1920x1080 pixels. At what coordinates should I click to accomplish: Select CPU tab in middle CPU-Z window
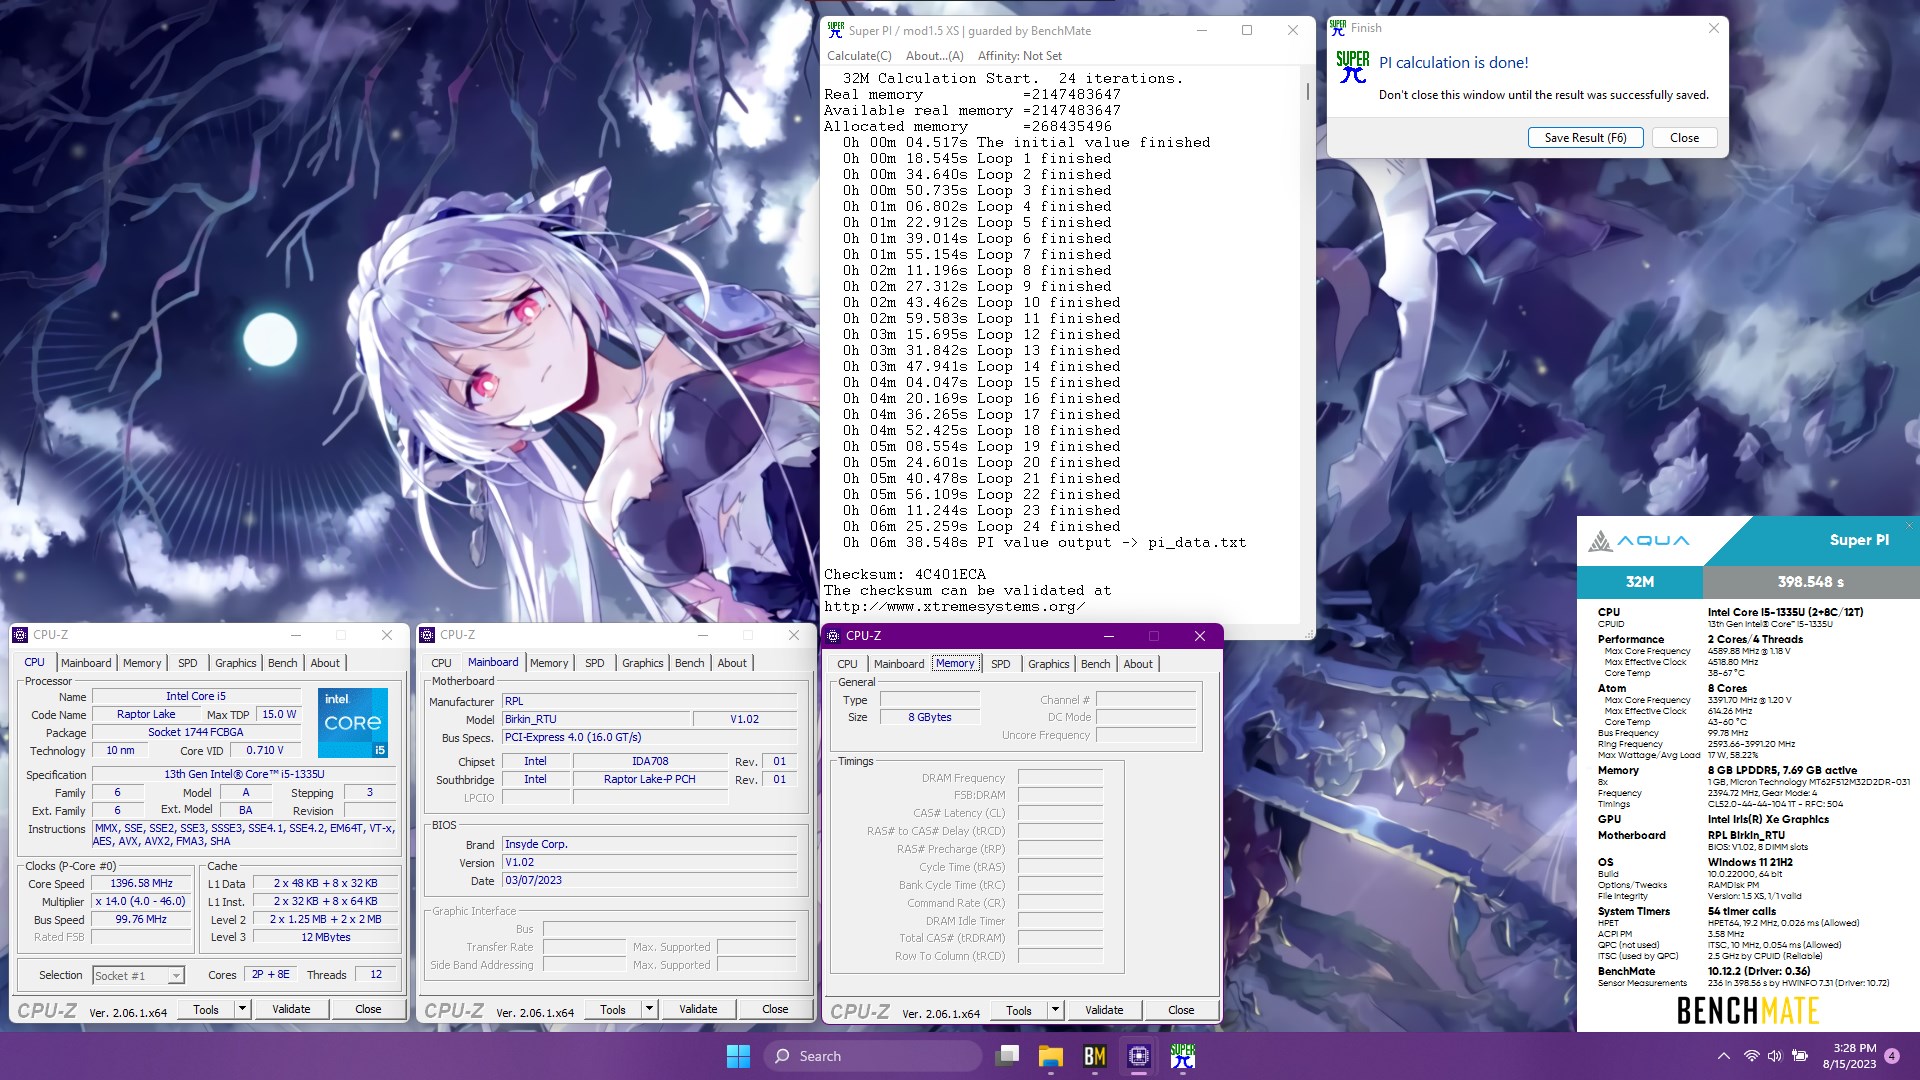pos(441,663)
